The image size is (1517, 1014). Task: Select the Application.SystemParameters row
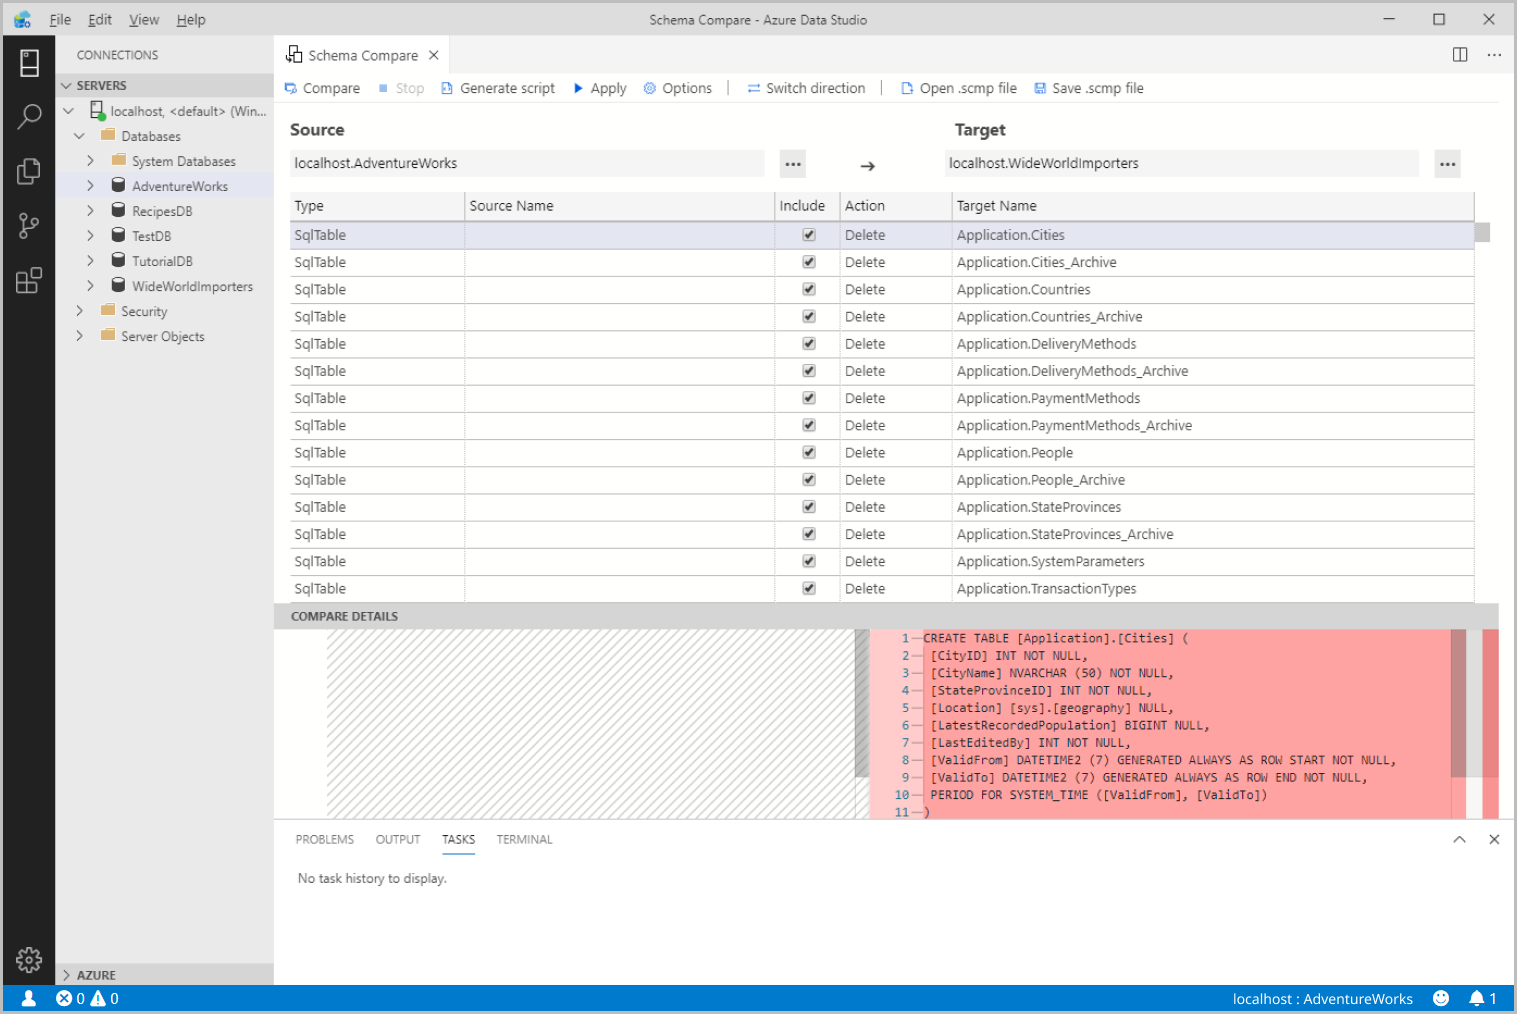click(x=882, y=562)
